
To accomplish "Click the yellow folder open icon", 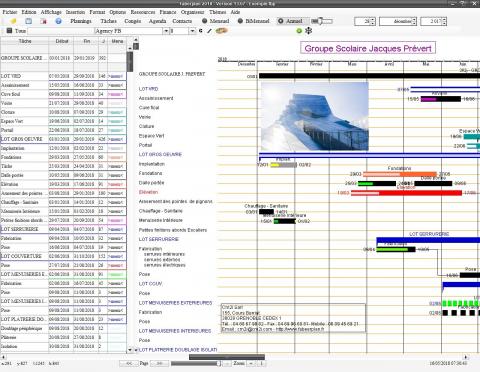I will (14, 21).
